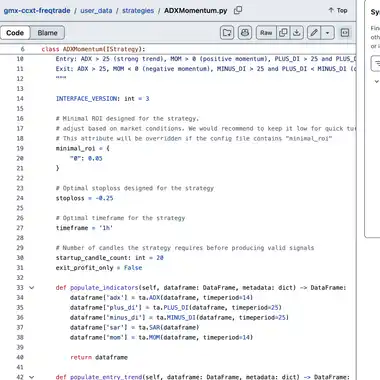Viewport: 380px width, 380px height.
Task: Click minimal_roi variable on line 19
Action: tap(75, 148)
